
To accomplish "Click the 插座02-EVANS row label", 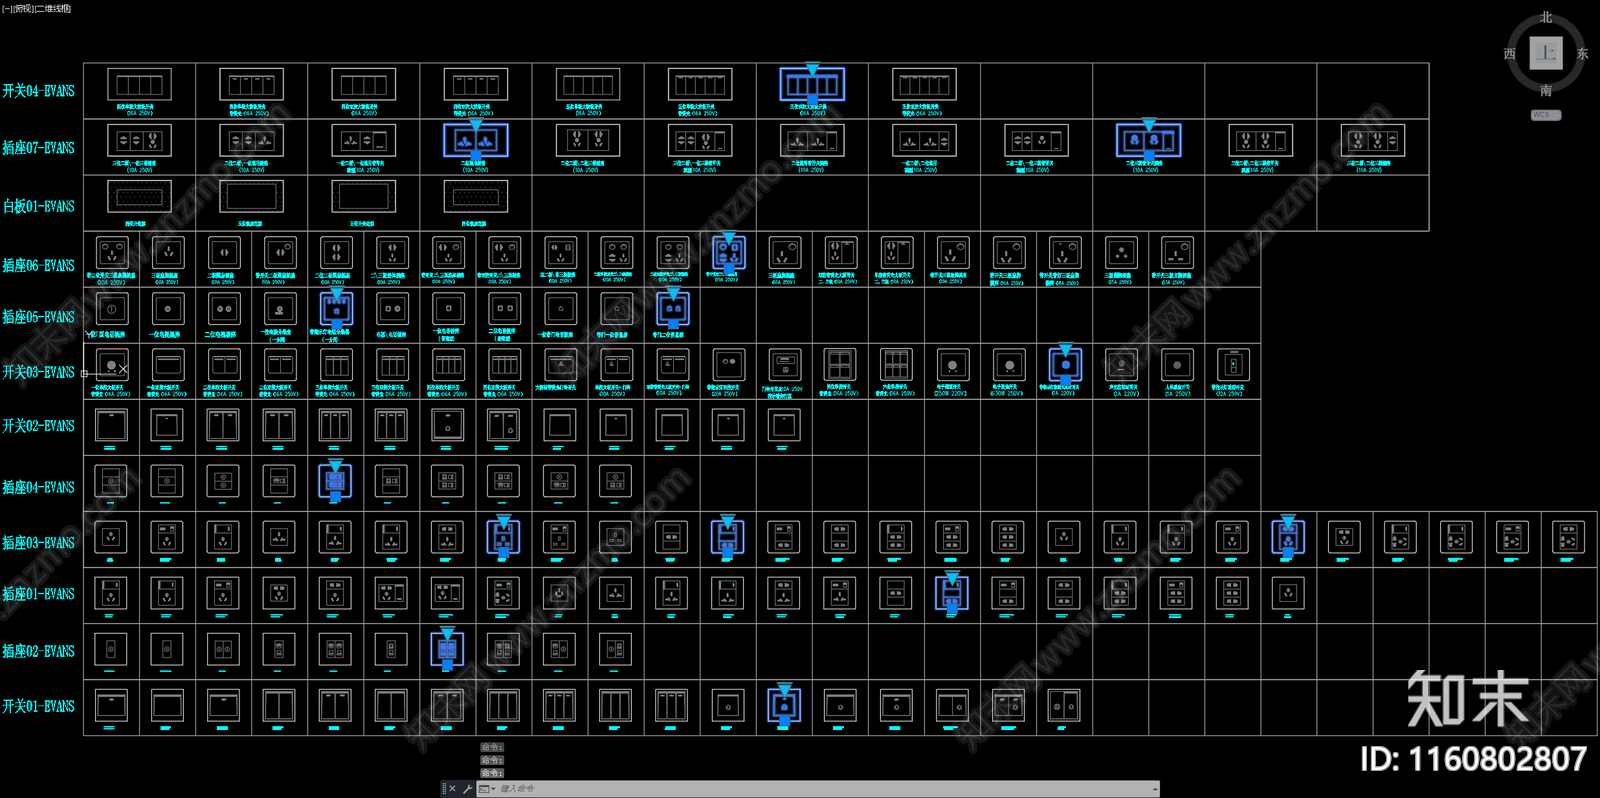I will 38,651.
